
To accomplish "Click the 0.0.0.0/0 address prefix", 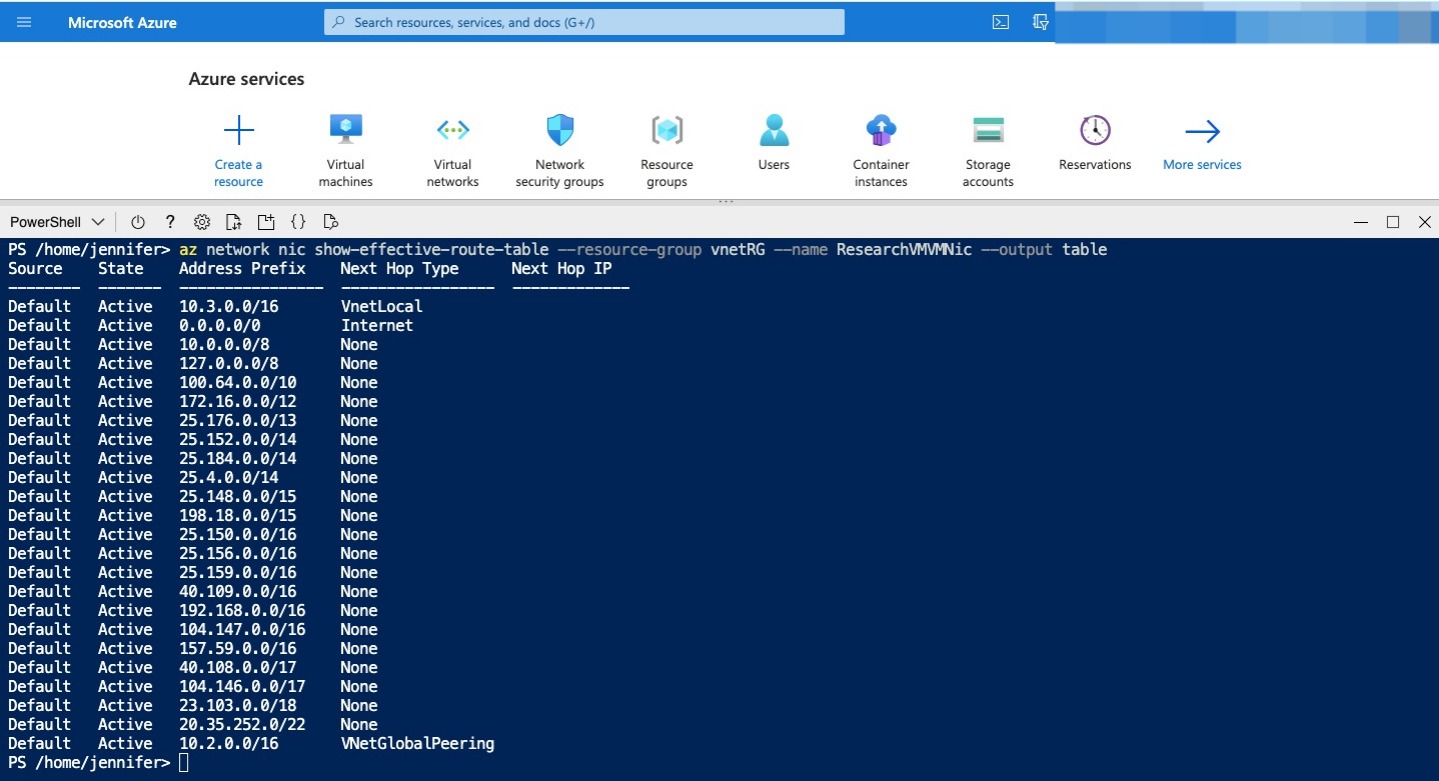I will [220, 325].
